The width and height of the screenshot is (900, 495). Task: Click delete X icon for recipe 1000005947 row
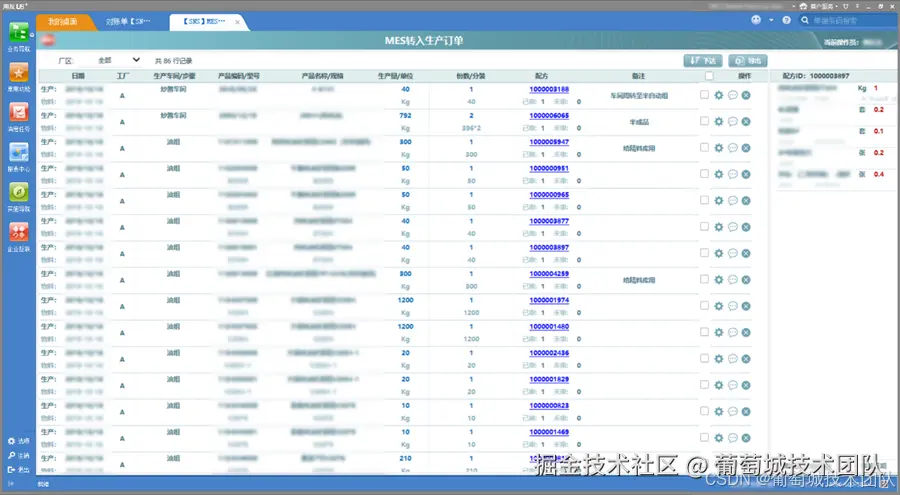[746, 148]
